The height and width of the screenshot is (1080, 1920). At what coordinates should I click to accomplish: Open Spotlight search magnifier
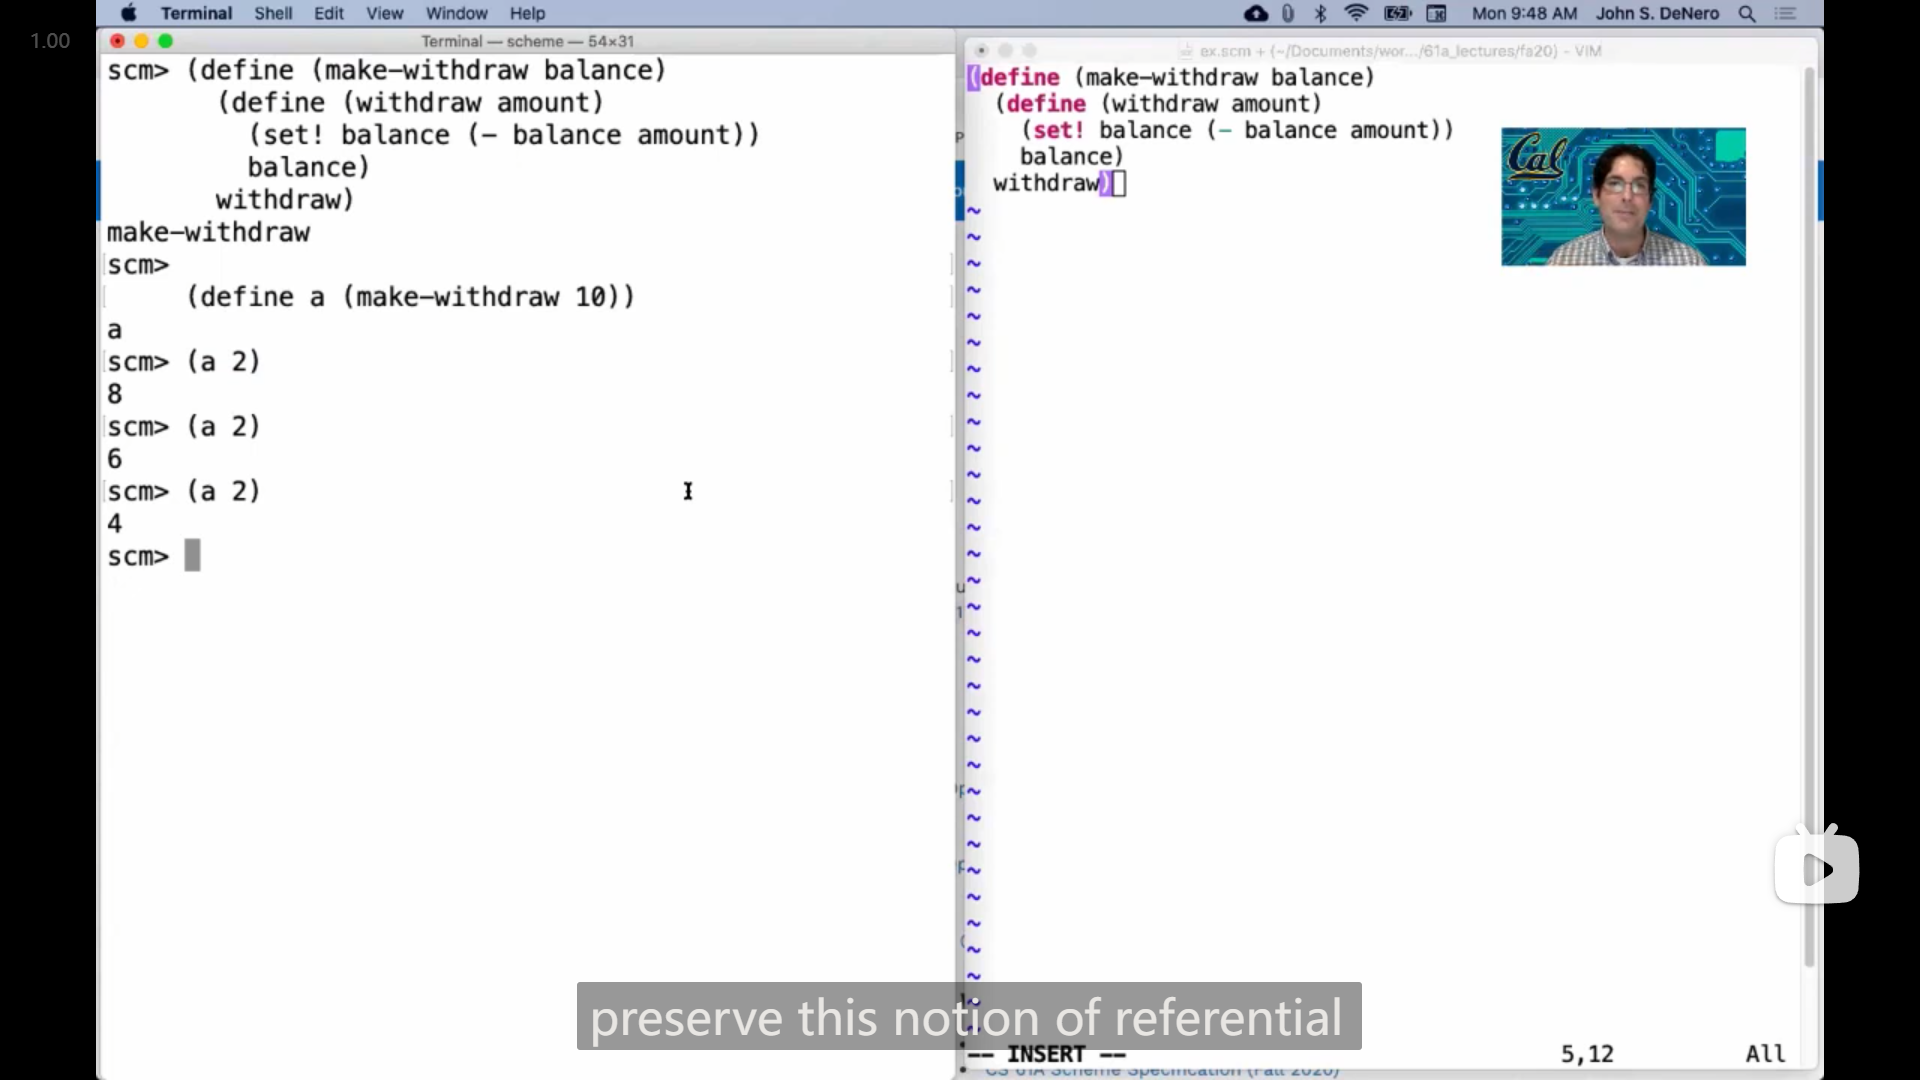coord(1747,13)
